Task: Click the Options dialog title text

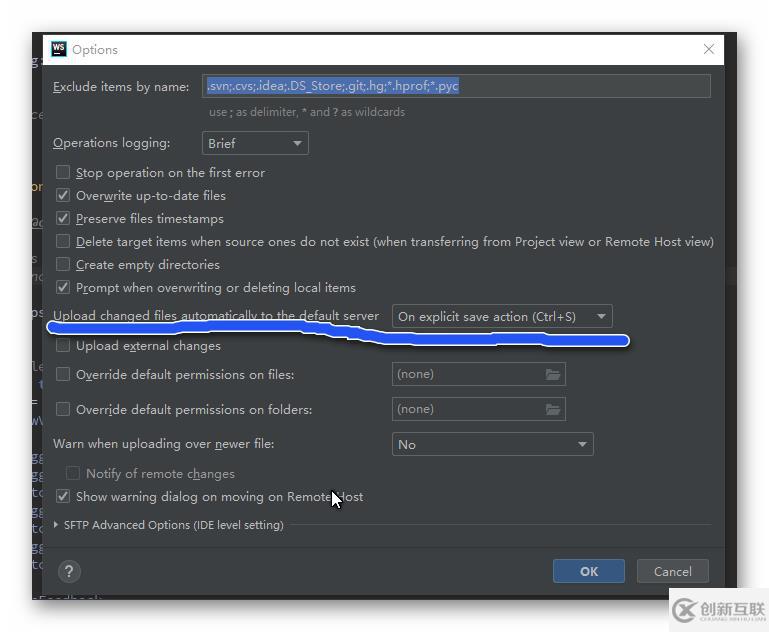Action: pos(95,50)
